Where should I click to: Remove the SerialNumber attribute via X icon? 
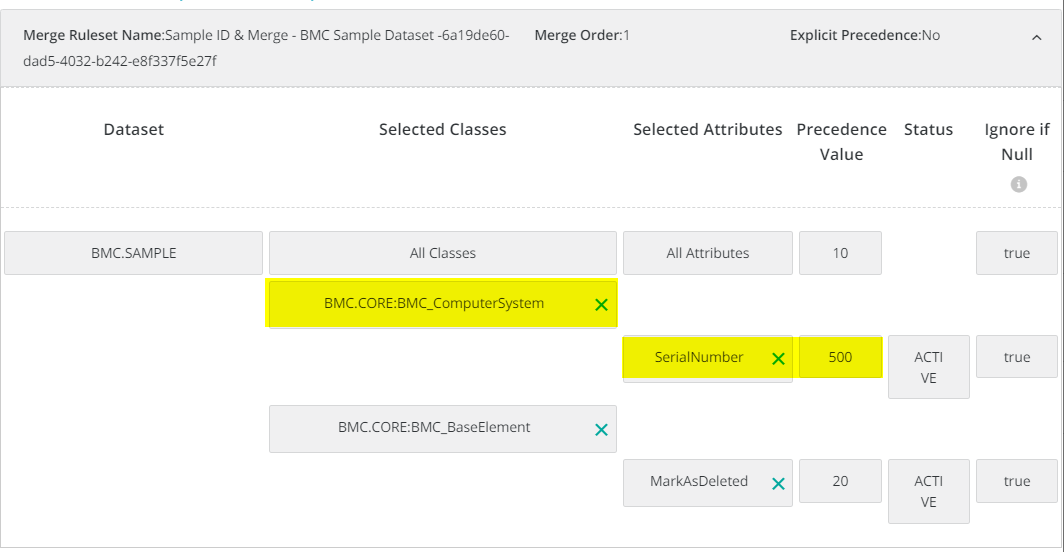tap(778, 358)
